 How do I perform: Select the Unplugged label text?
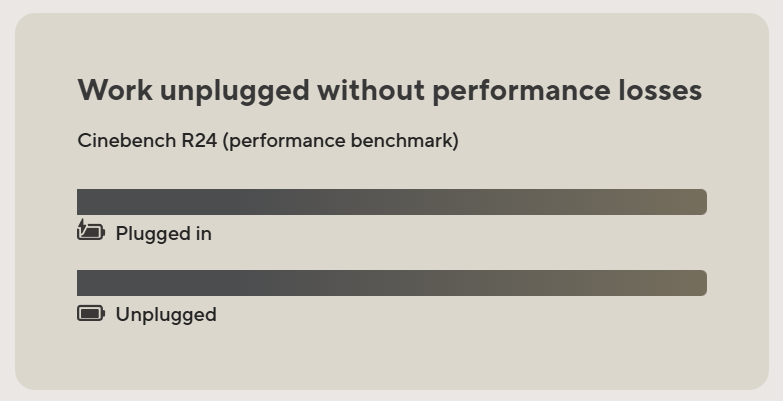pos(166,315)
